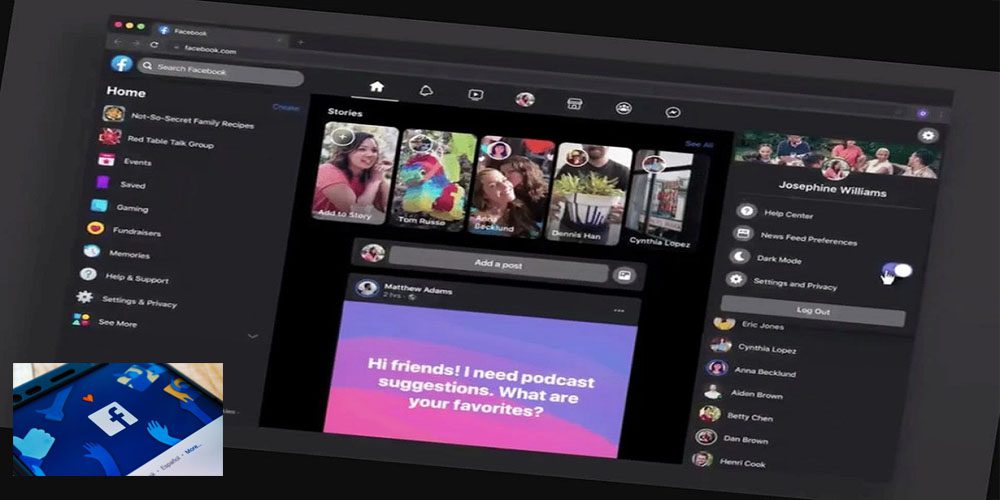
Task: Click the settings gear above the cover photo
Action: coord(928,135)
